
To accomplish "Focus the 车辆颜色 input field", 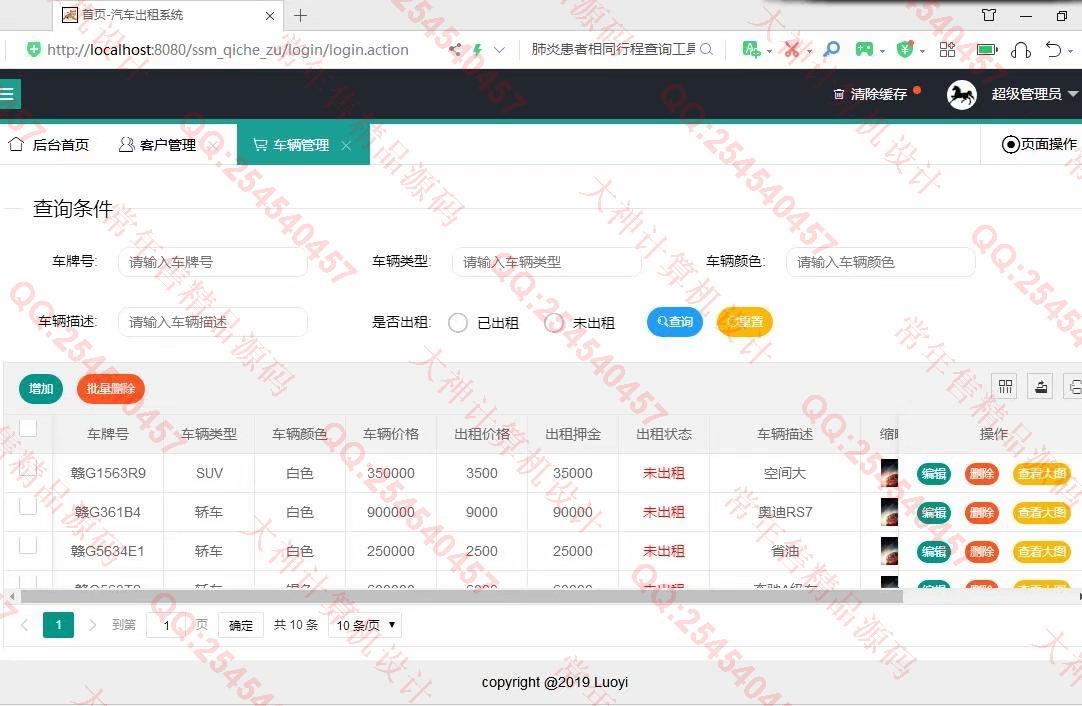I will pos(881,262).
